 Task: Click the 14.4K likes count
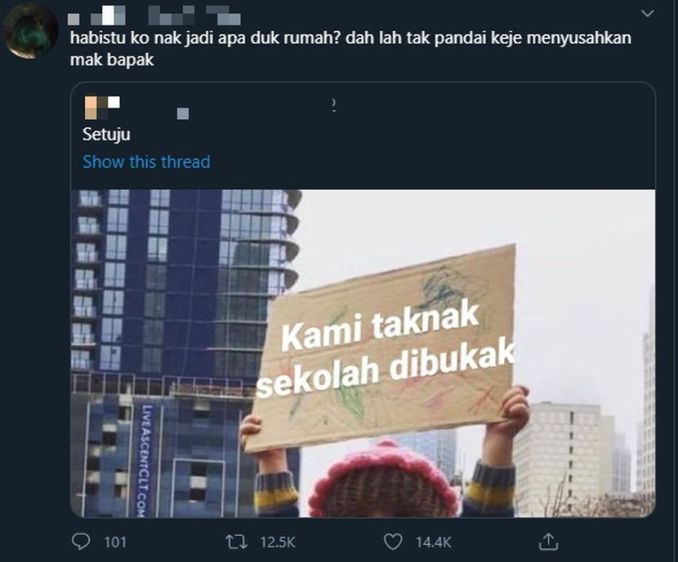(x=433, y=542)
